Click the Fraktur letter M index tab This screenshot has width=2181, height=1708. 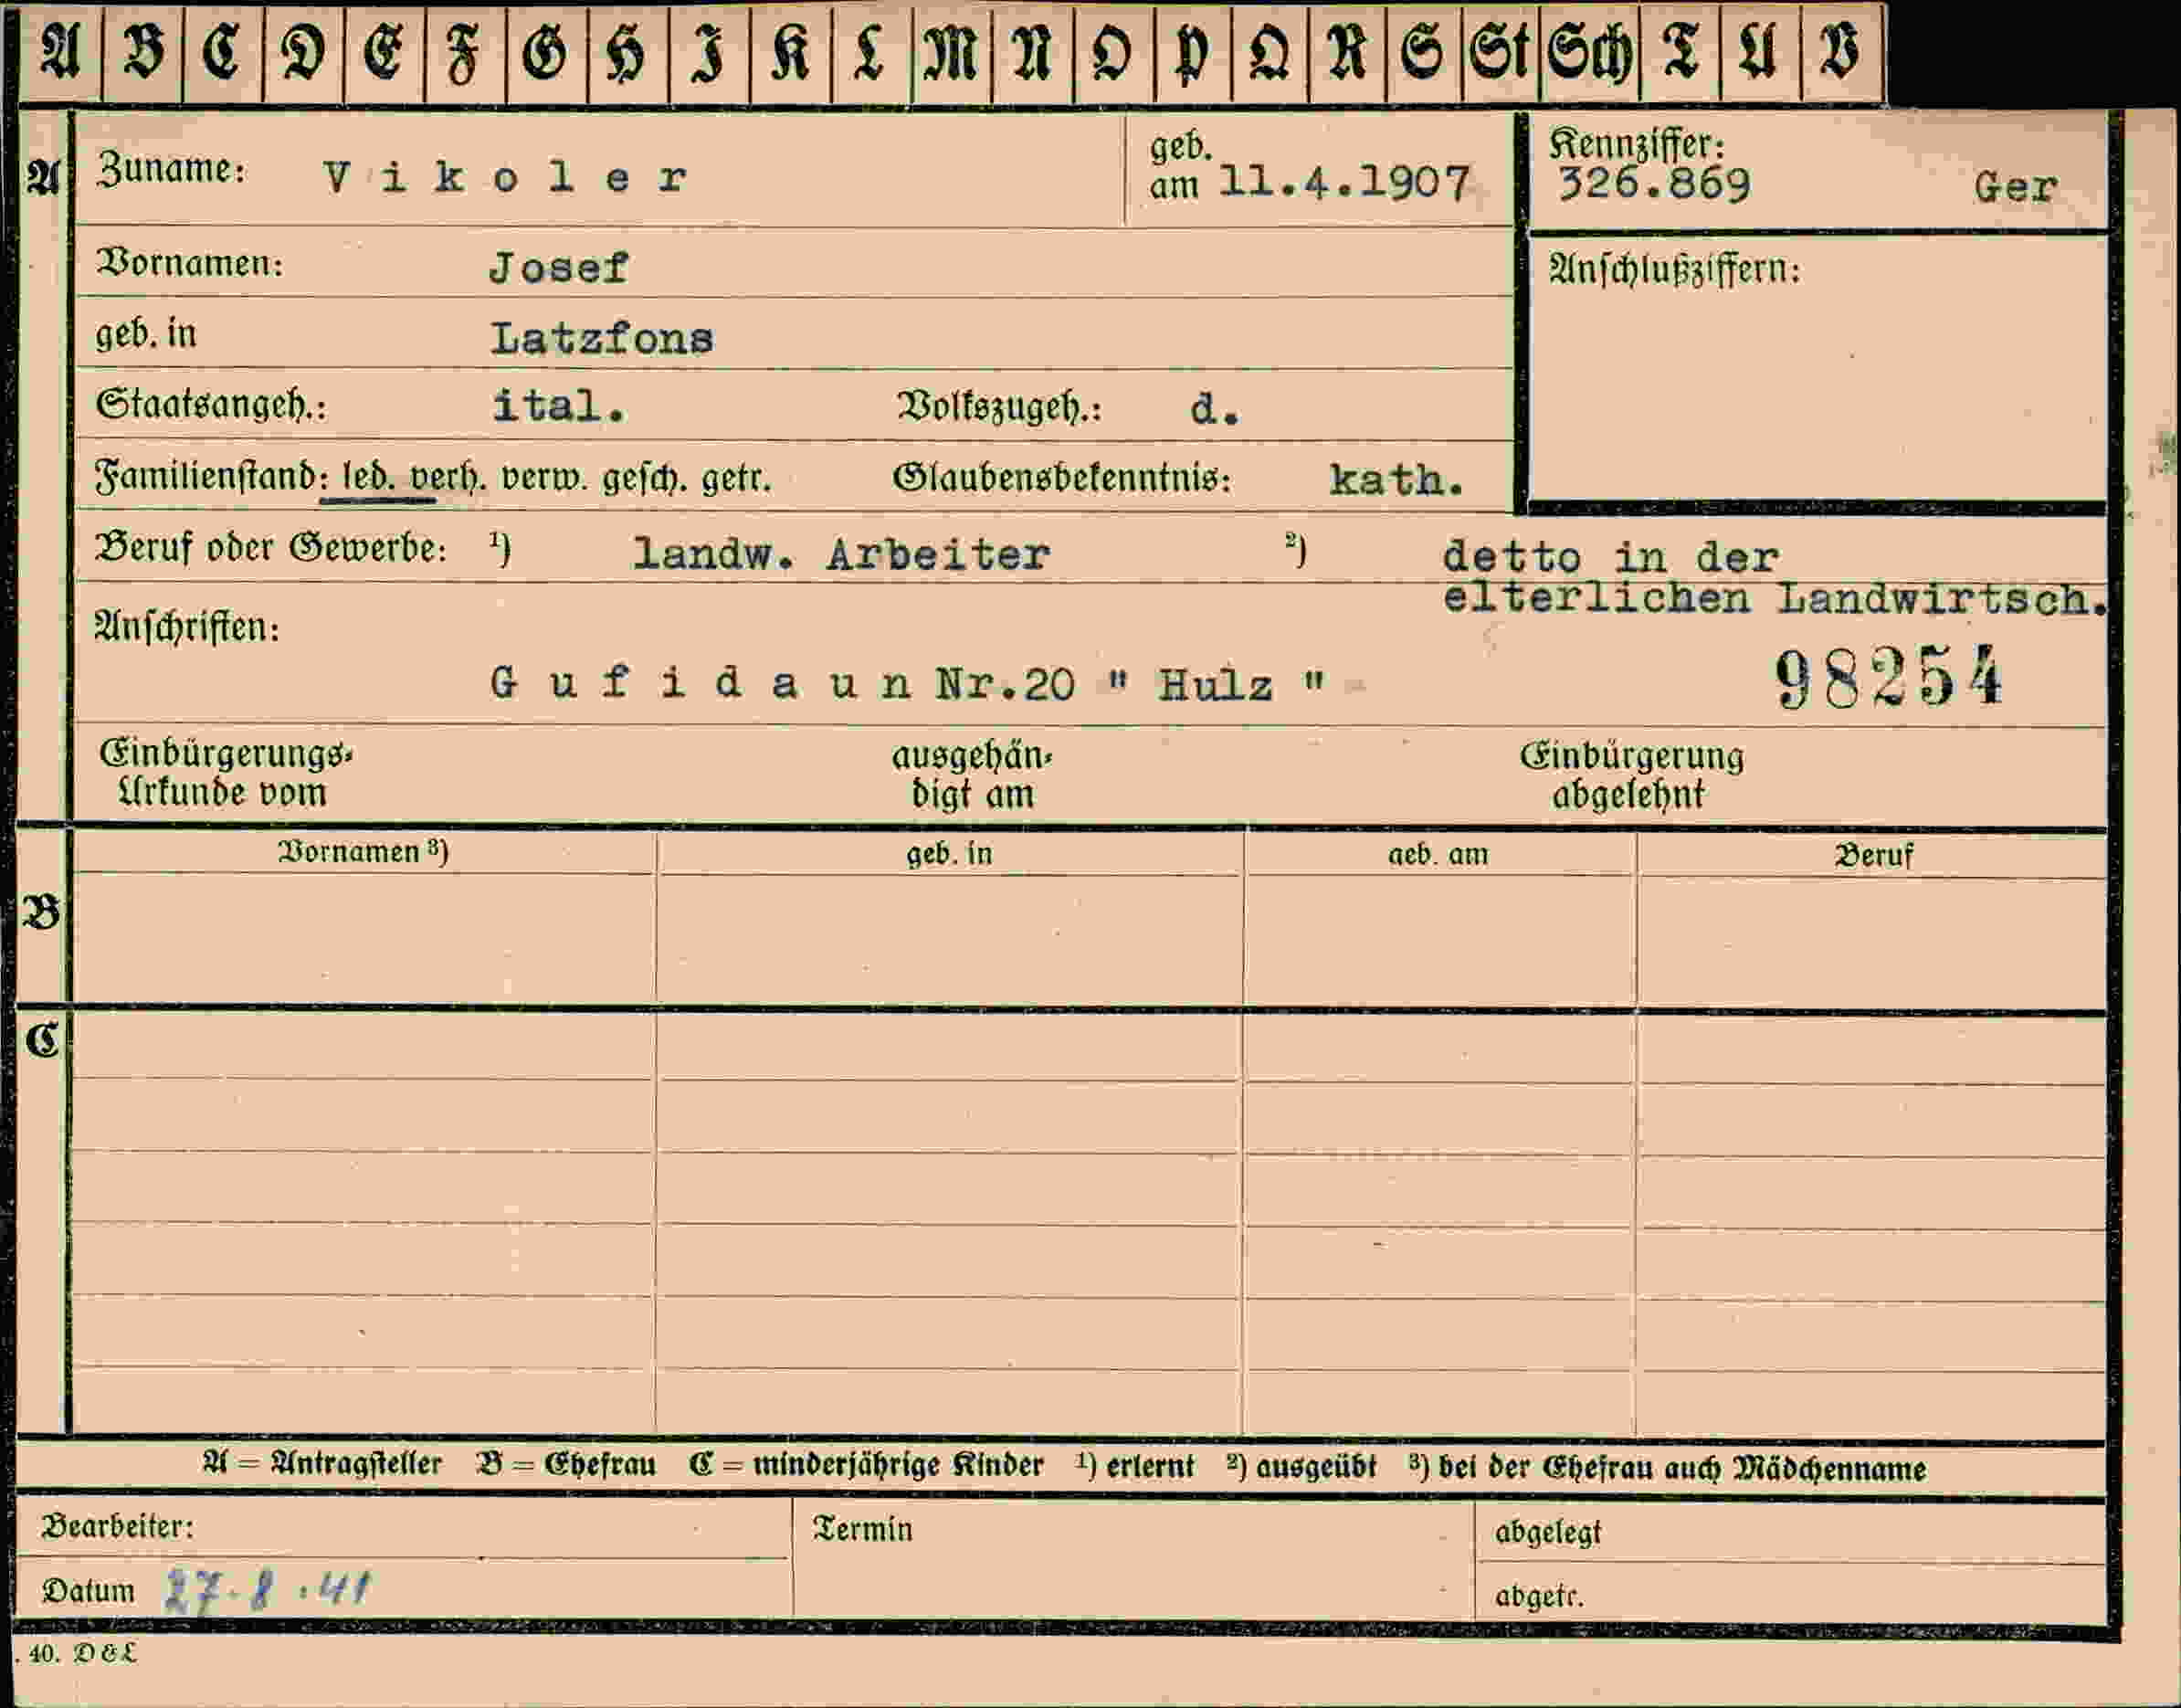951,53
